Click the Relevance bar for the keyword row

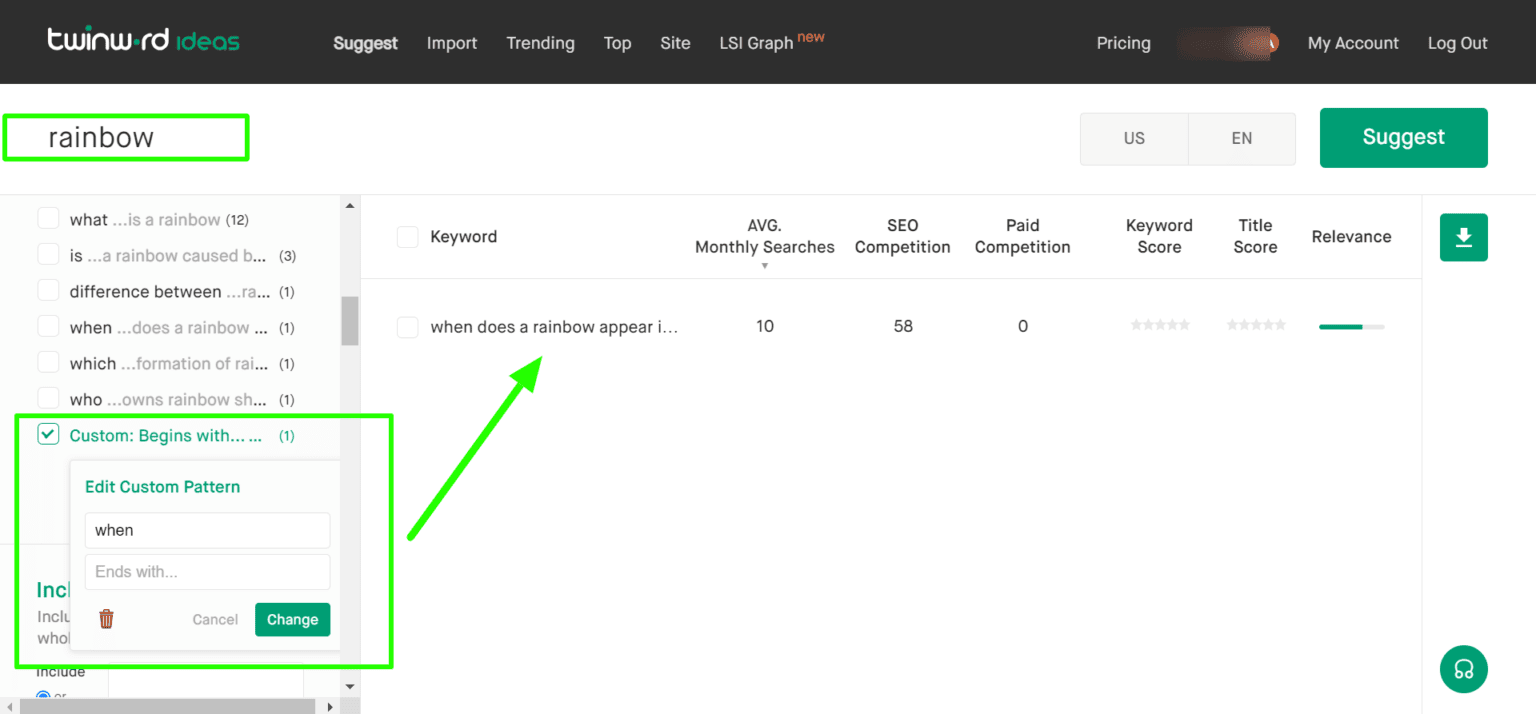pos(1350,326)
